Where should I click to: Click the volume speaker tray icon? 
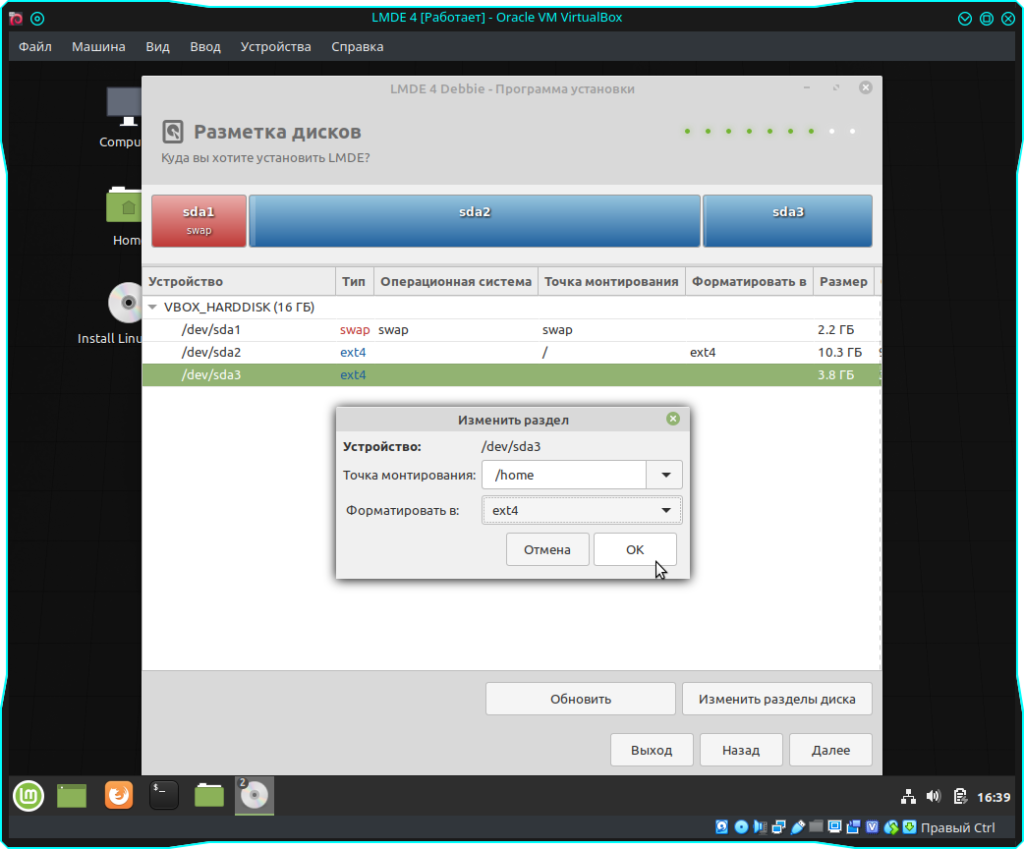[x=934, y=797]
